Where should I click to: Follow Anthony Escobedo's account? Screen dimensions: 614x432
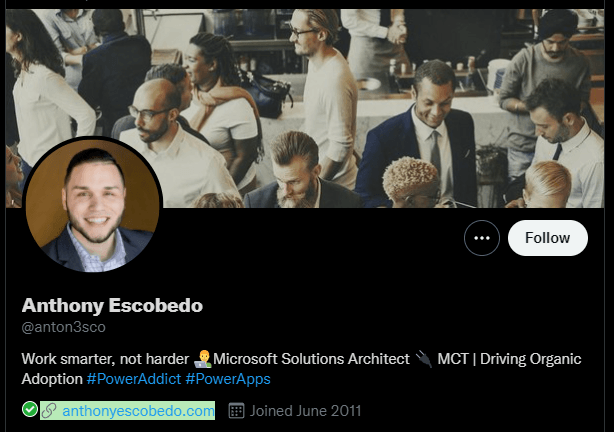pyautogui.click(x=547, y=238)
